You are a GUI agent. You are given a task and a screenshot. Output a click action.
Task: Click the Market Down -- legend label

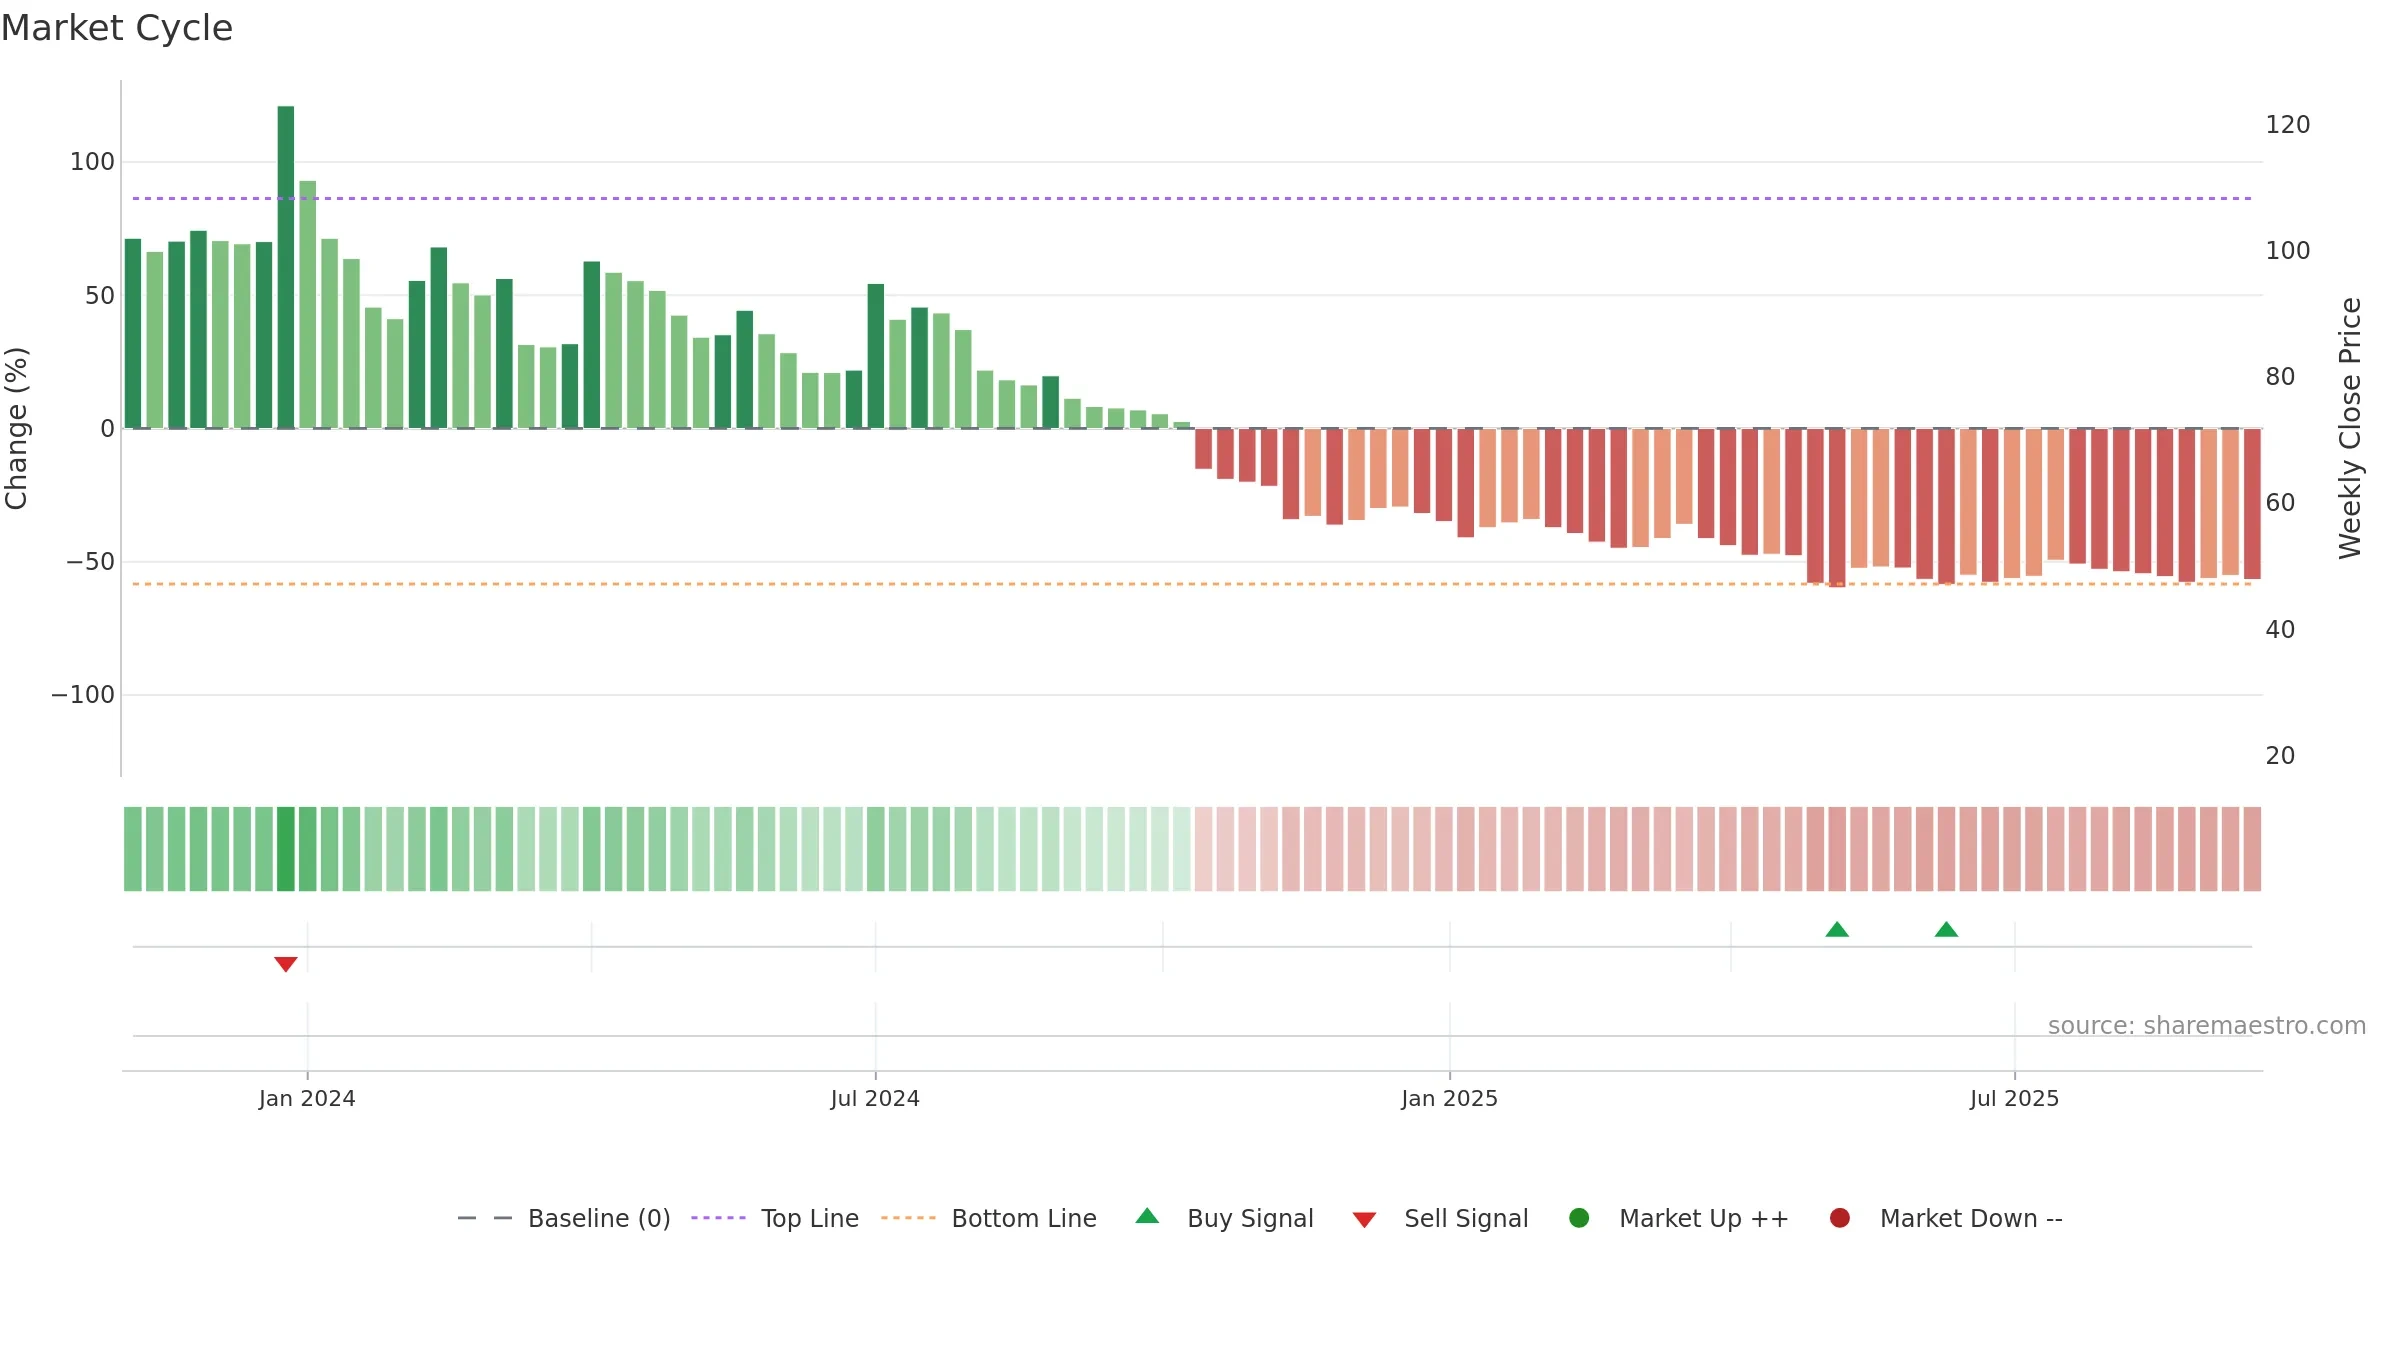(x=1971, y=1218)
